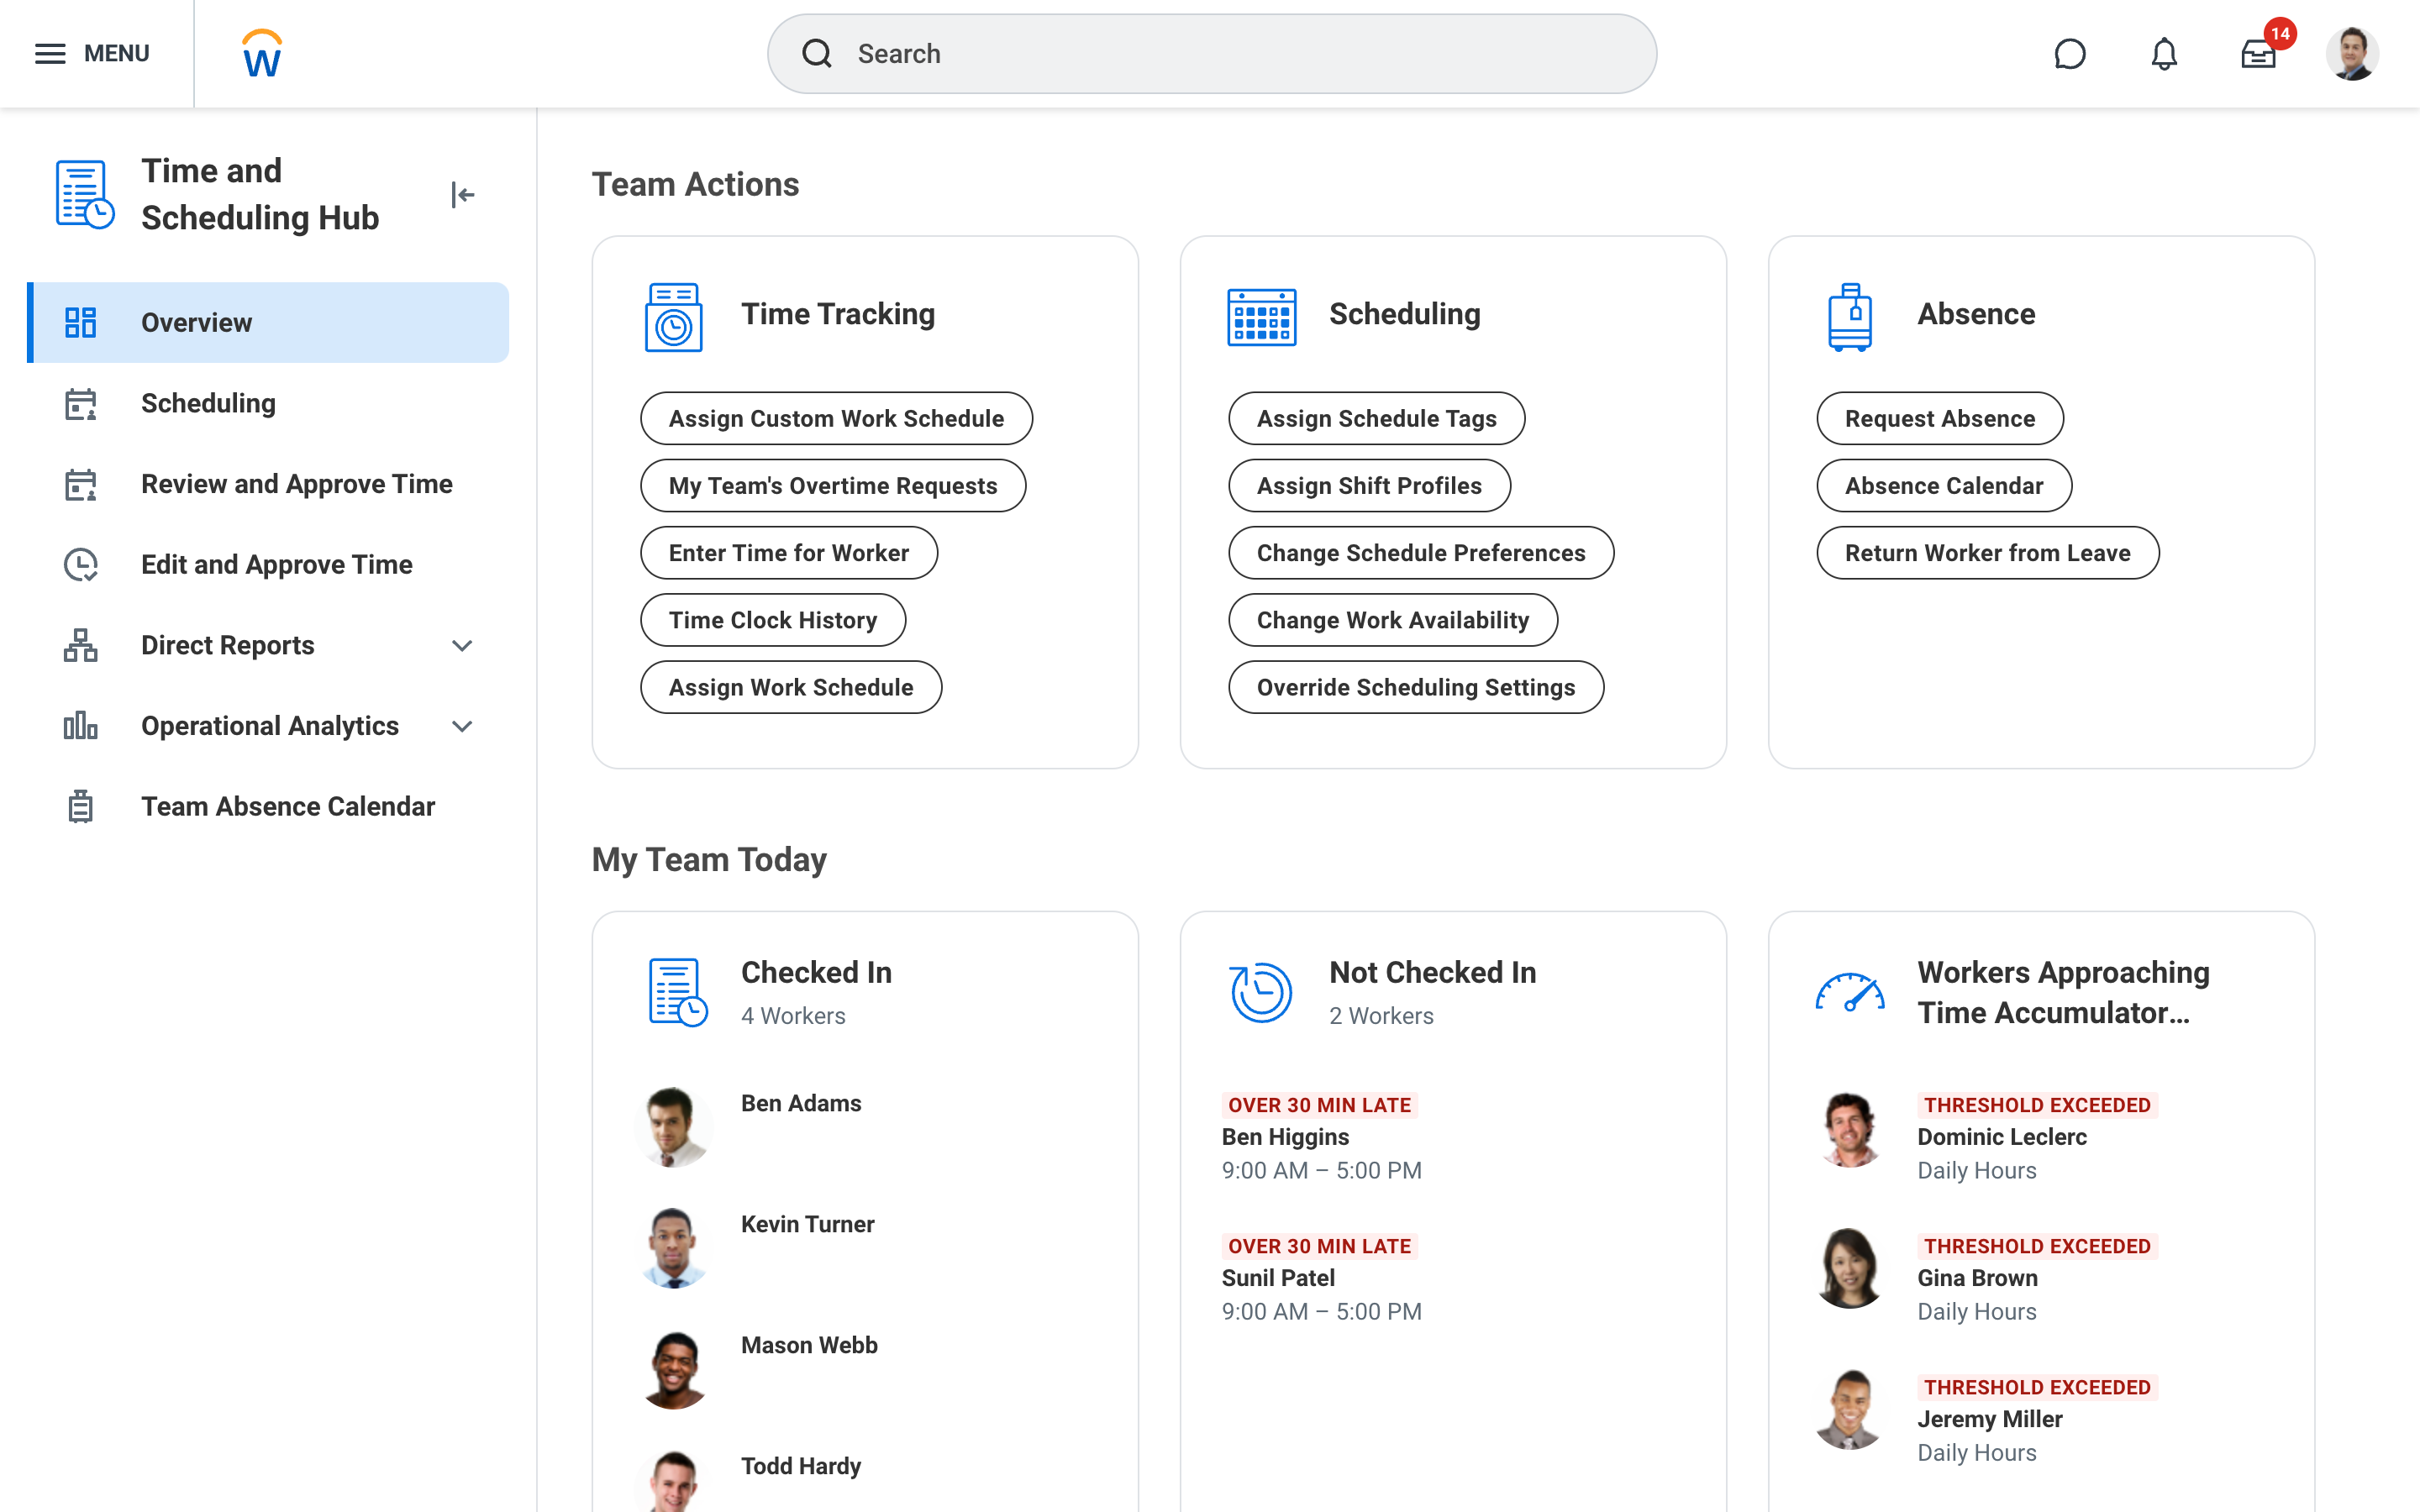This screenshot has width=2420, height=1512.
Task: Open Team Absence Calendar
Action: coord(288,806)
